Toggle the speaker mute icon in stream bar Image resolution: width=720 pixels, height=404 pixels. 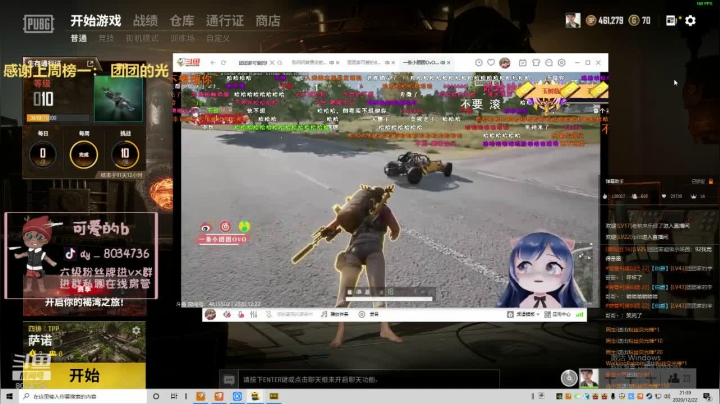pyautogui.click(x=227, y=314)
